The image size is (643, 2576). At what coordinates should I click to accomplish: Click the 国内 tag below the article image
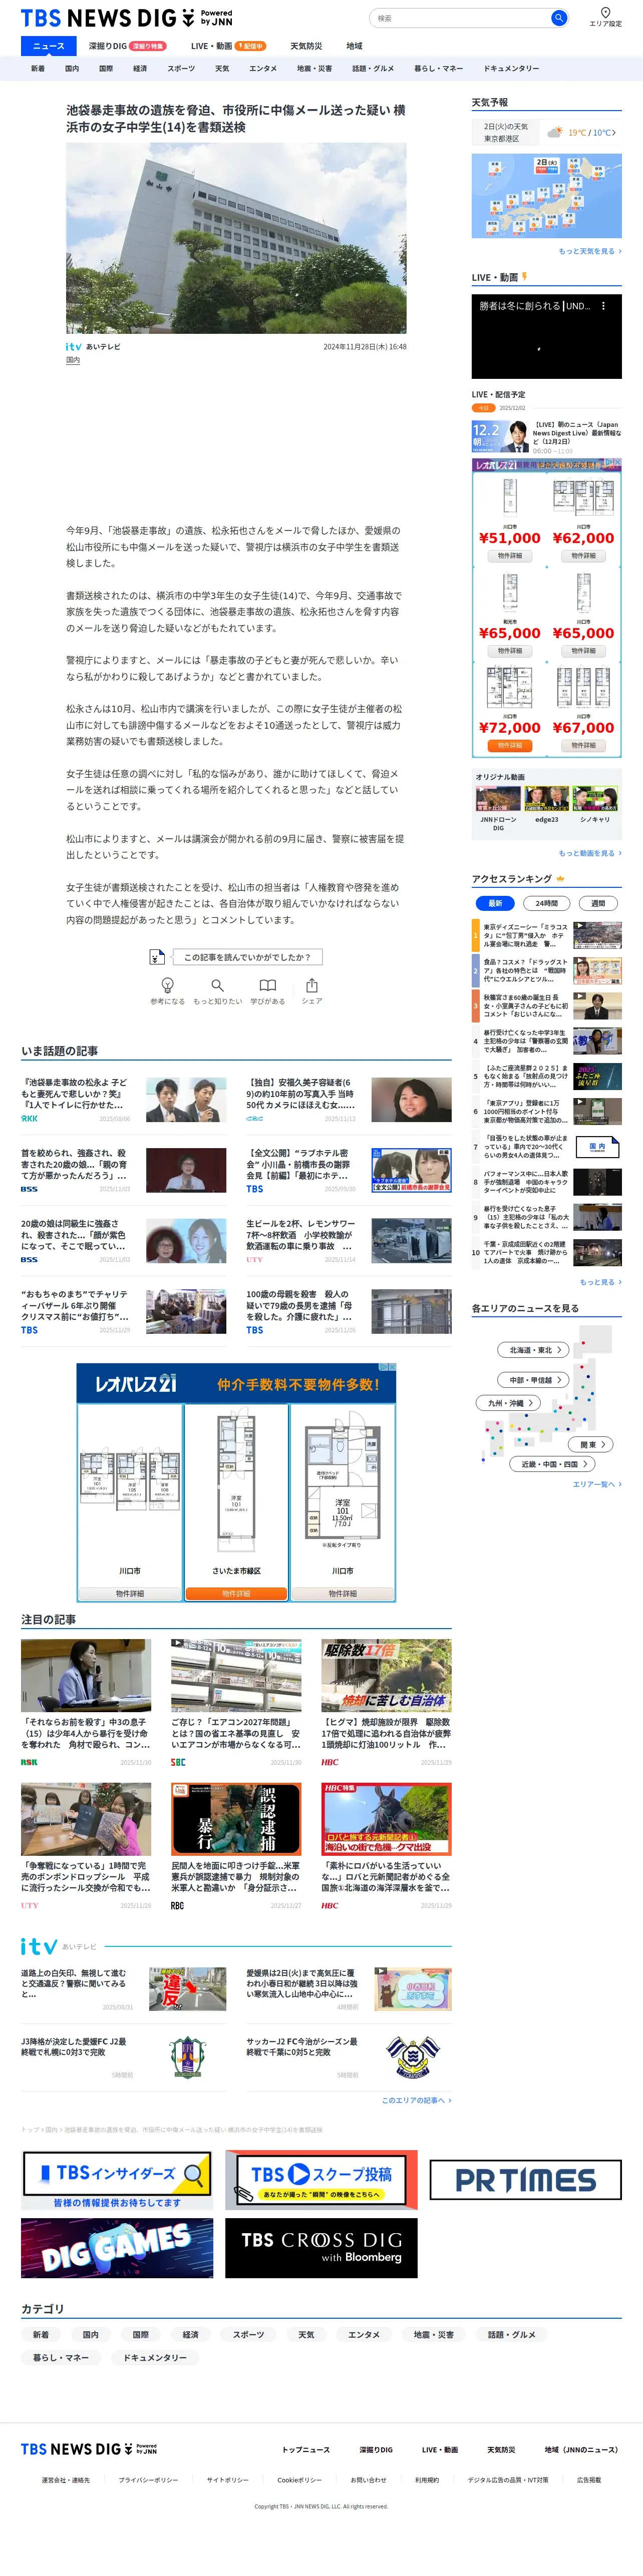[73, 360]
